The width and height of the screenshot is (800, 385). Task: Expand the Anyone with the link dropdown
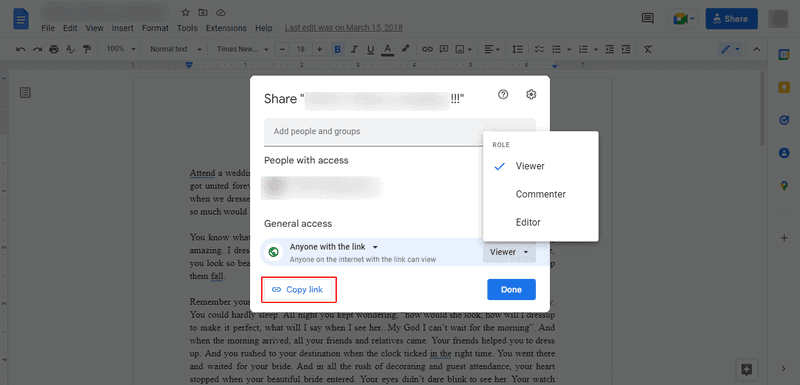334,247
